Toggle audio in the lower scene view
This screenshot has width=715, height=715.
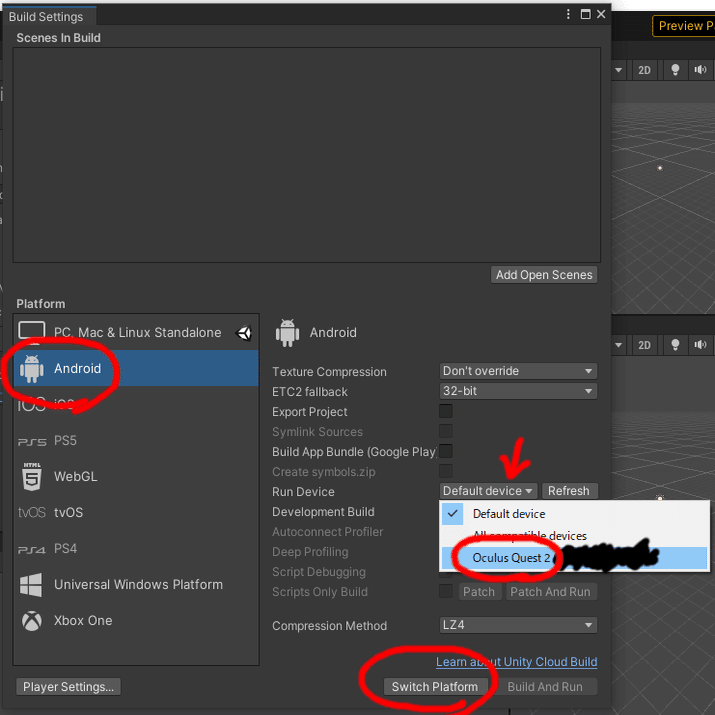pos(700,345)
